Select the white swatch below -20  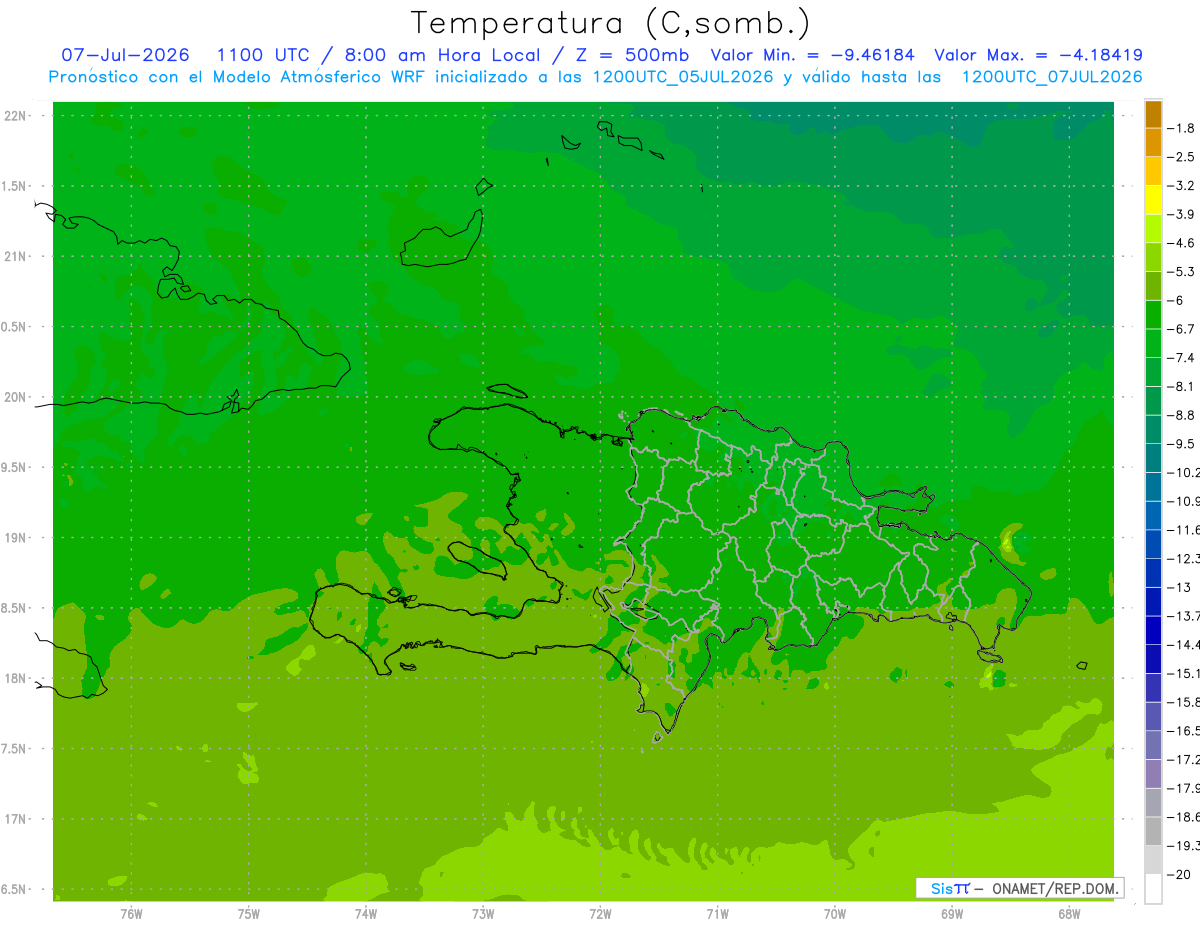click(1153, 888)
